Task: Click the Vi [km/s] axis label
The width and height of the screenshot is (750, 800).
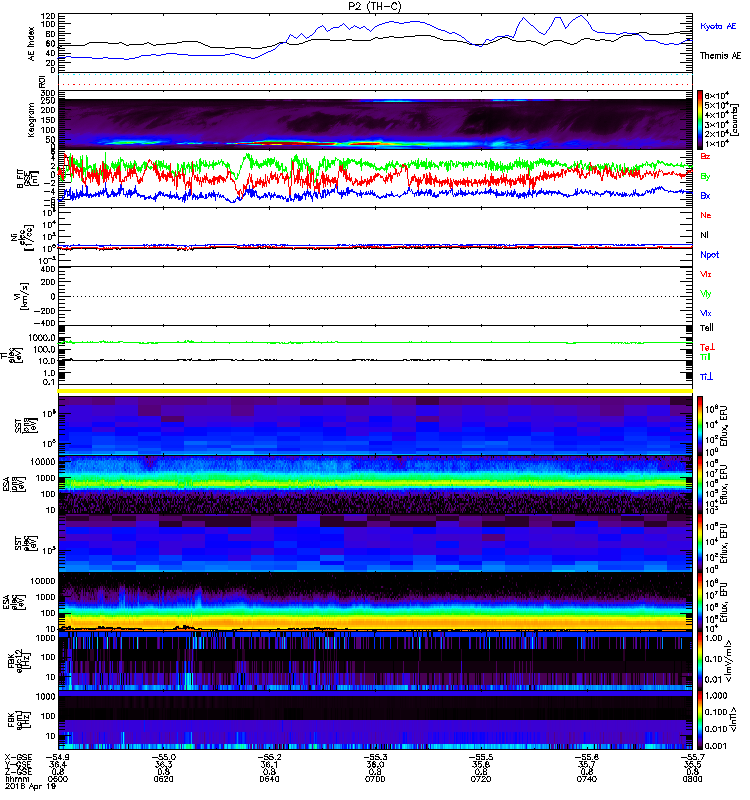Action: [20, 296]
